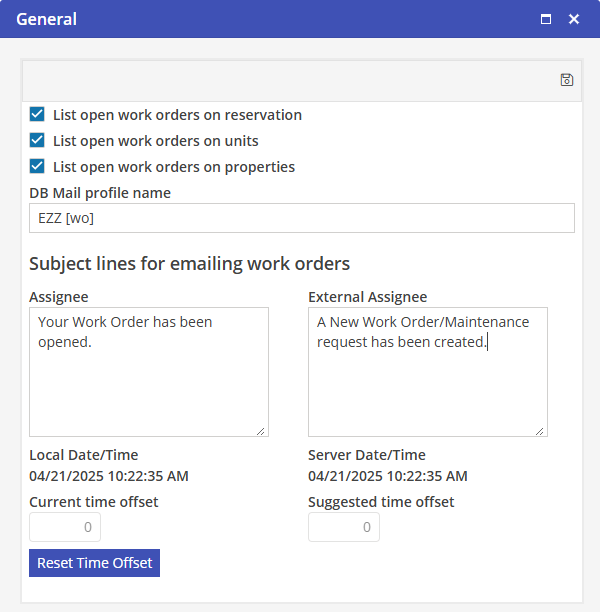Grab the External Assignee text area resize handle
Viewport: 600px width, 612px height.
(541, 431)
